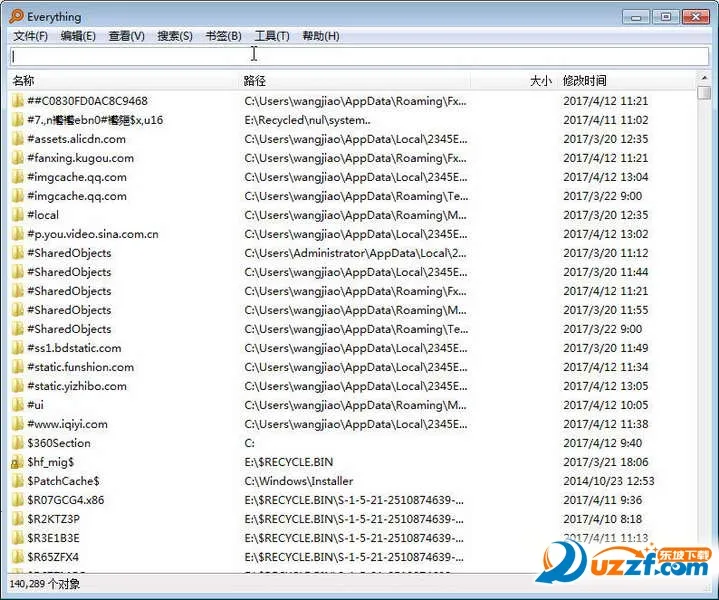This screenshot has height=600, width=719.
Task: Open the 编辑(E) menu
Action: pos(78,36)
